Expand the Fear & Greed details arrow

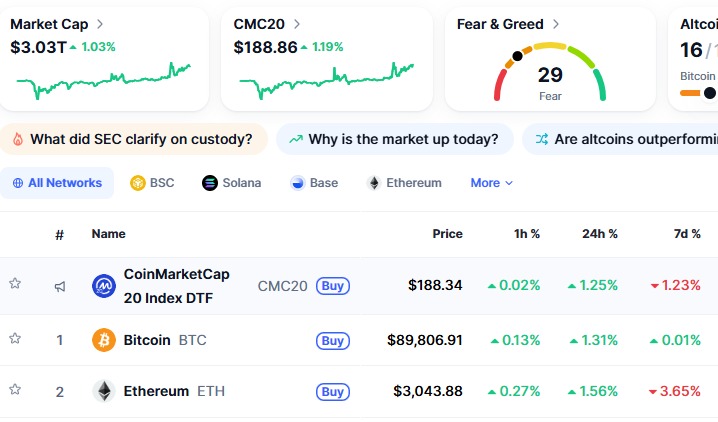556,23
